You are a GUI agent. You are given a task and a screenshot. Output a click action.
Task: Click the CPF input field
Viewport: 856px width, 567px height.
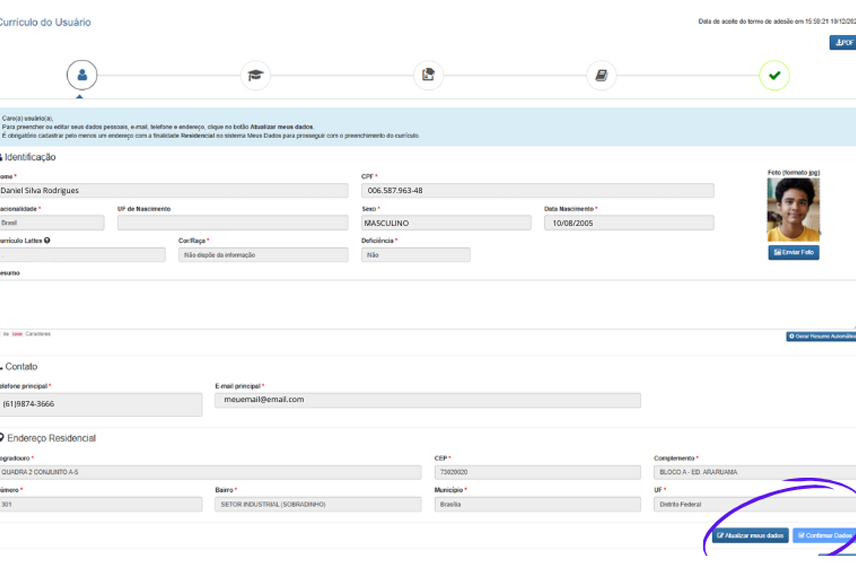537,191
